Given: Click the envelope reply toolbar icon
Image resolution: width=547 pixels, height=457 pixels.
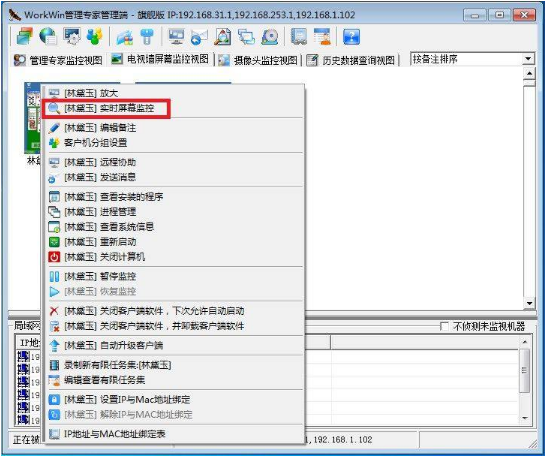Looking at the screenshot, I should 199,37.
